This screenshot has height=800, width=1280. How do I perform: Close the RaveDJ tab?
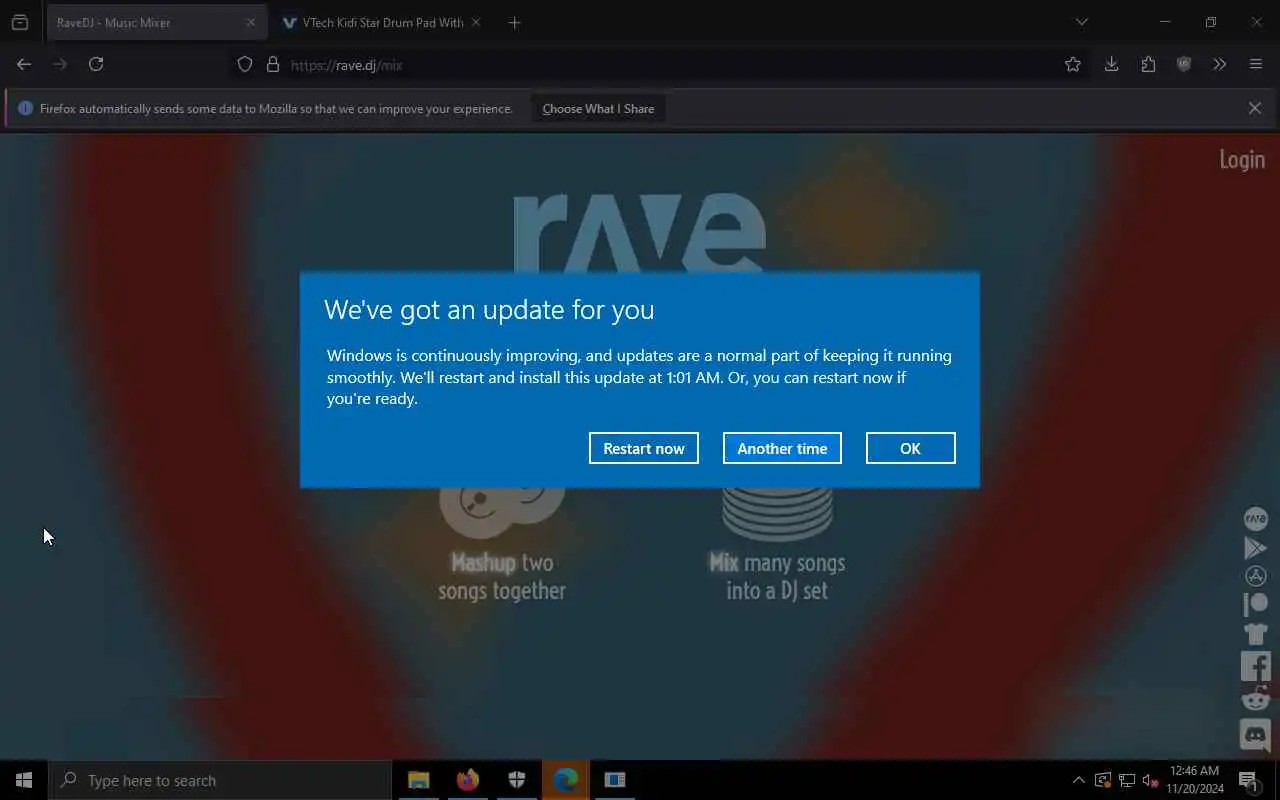point(251,22)
